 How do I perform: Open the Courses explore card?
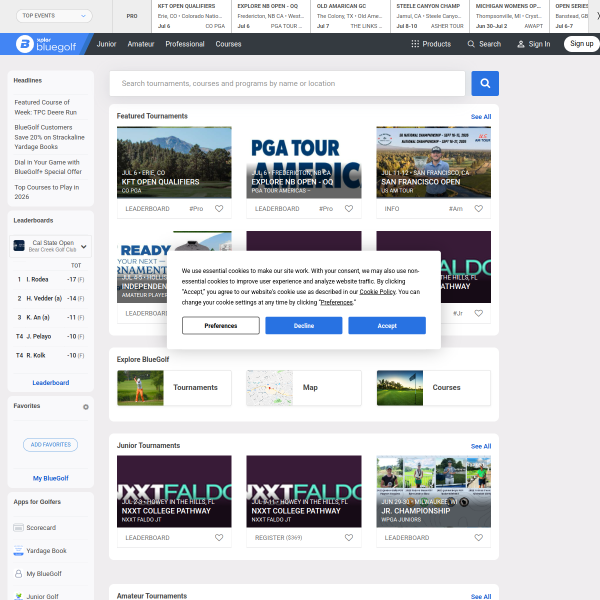(x=434, y=388)
